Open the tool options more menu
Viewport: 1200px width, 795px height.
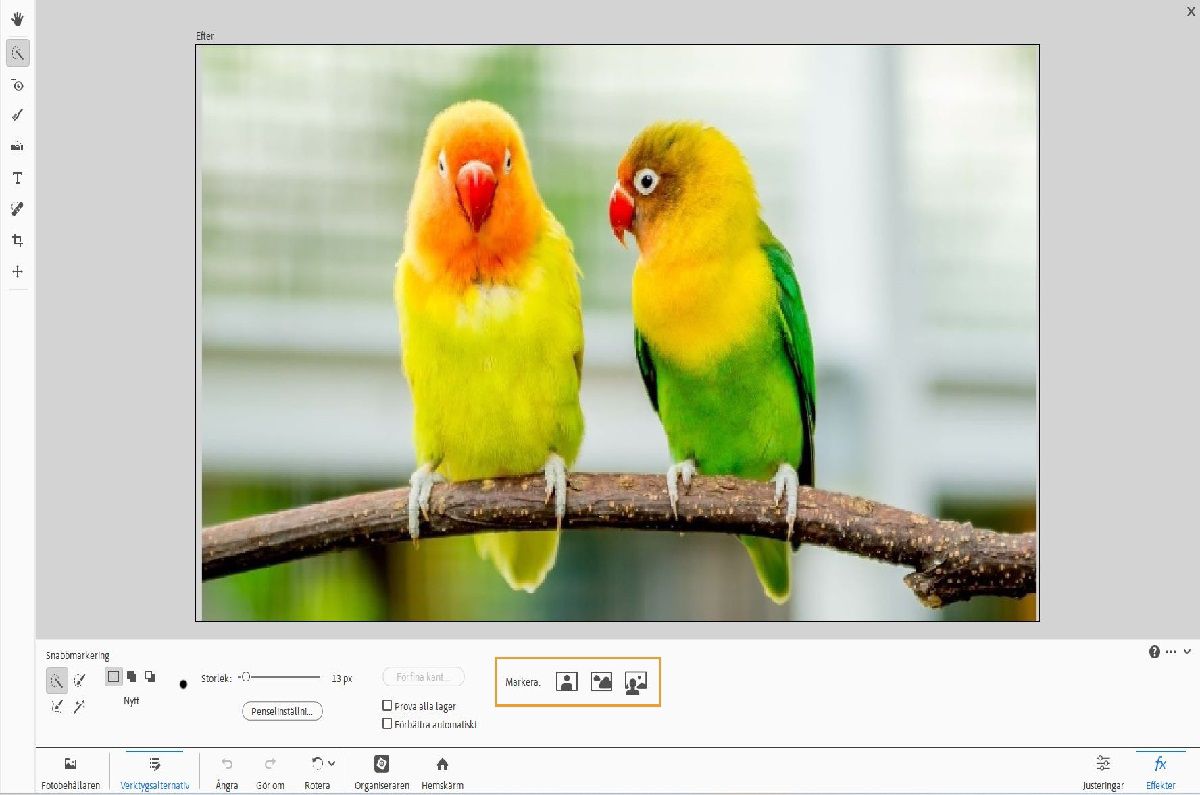1172,651
